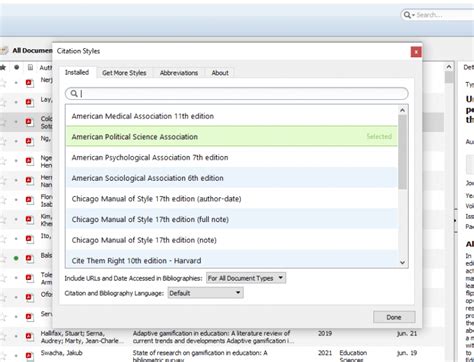Click the Jun. 21 added date
The image size is (474, 362).
point(407,333)
